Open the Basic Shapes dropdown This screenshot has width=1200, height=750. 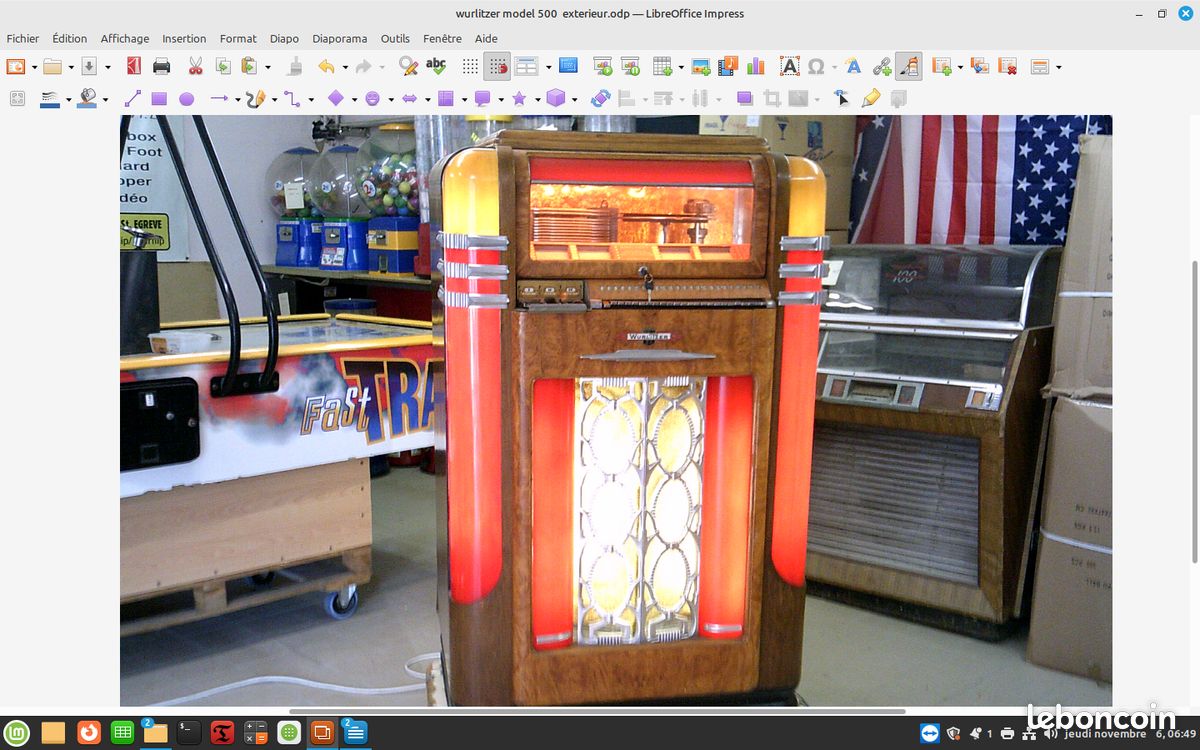(357, 98)
